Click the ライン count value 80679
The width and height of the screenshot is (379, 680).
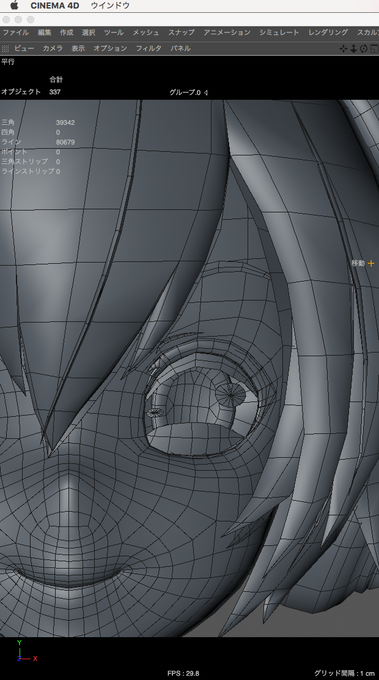coord(65,142)
